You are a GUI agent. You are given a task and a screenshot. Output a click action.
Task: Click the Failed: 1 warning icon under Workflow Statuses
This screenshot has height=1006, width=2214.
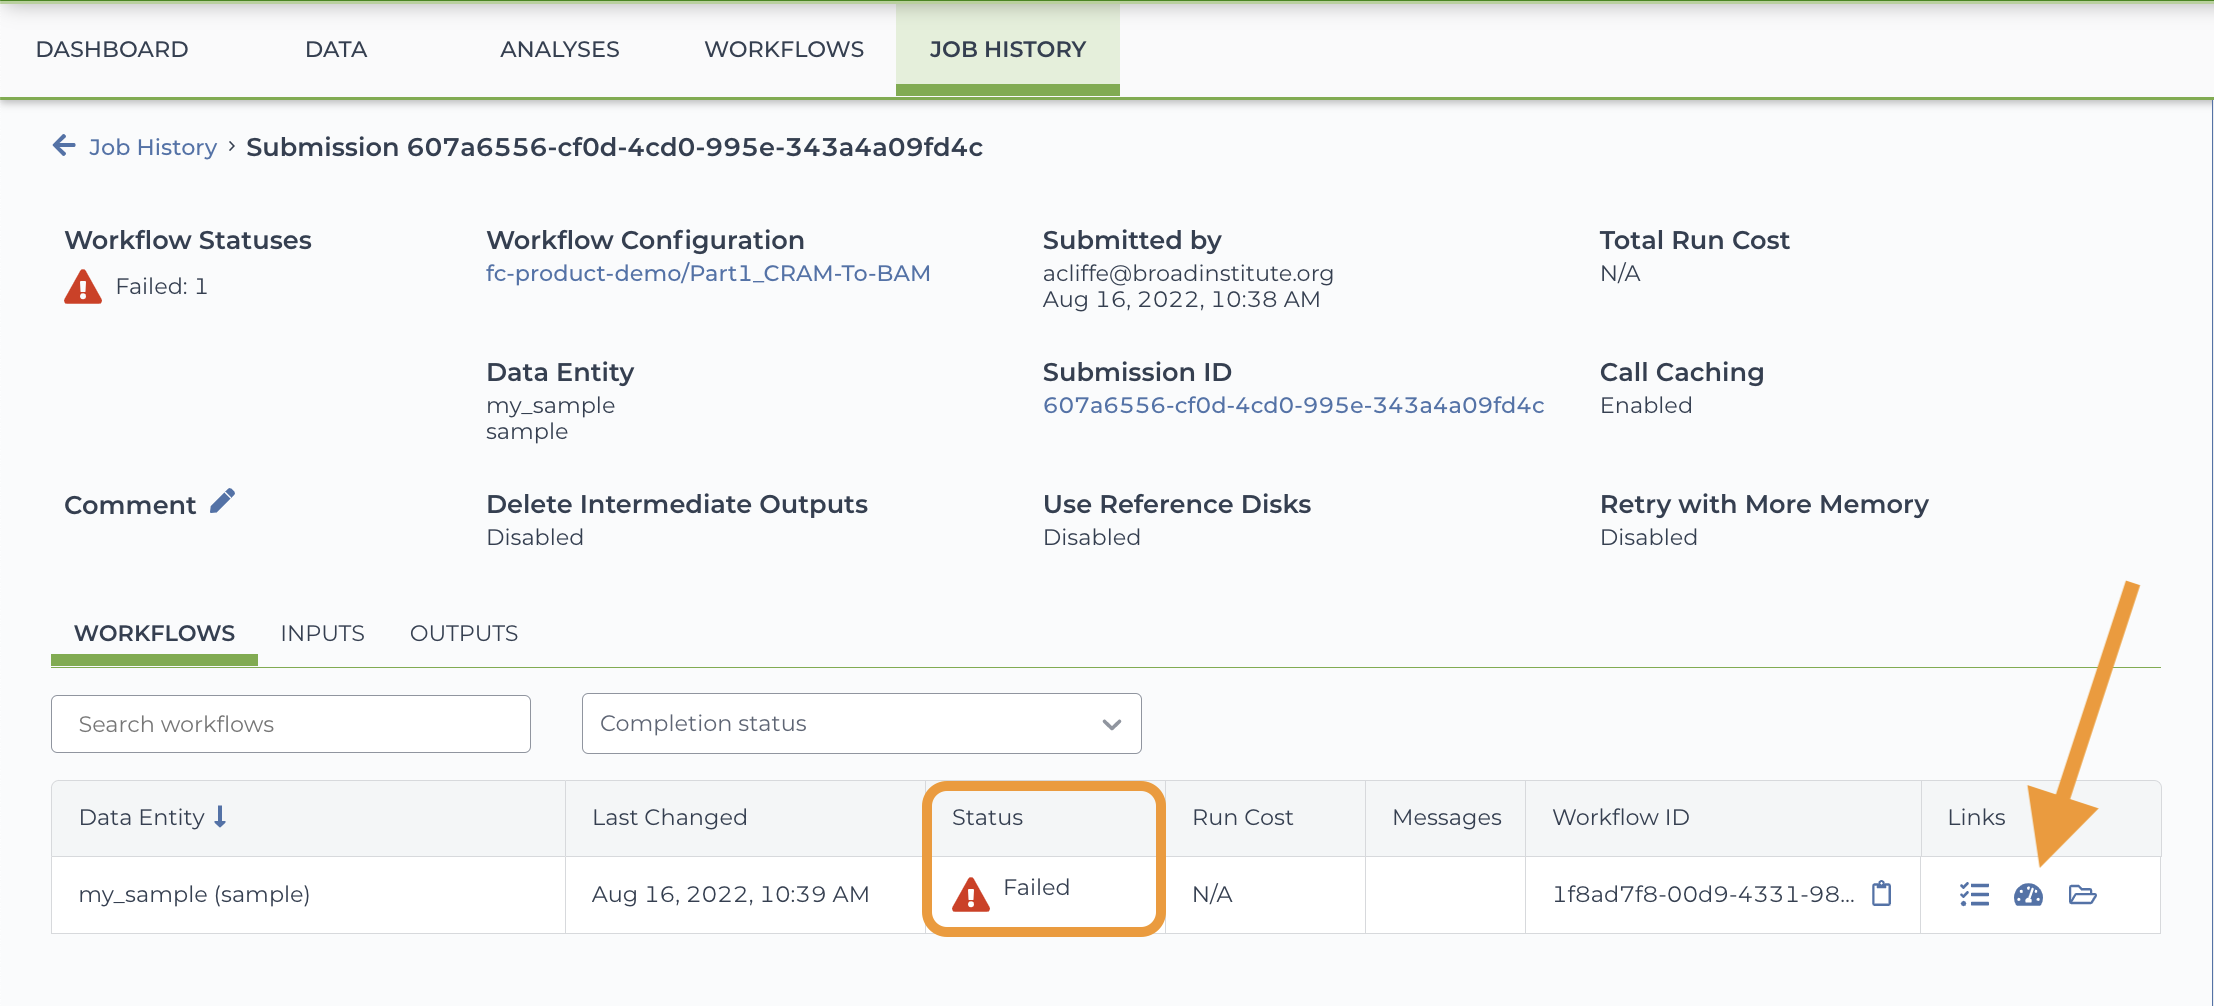[83, 287]
